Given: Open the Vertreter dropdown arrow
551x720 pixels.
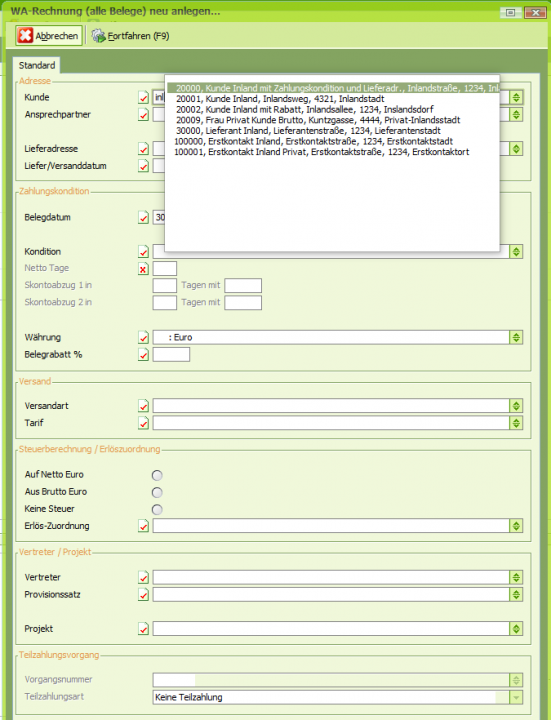Looking at the screenshot, I should (x=516, y=577).
